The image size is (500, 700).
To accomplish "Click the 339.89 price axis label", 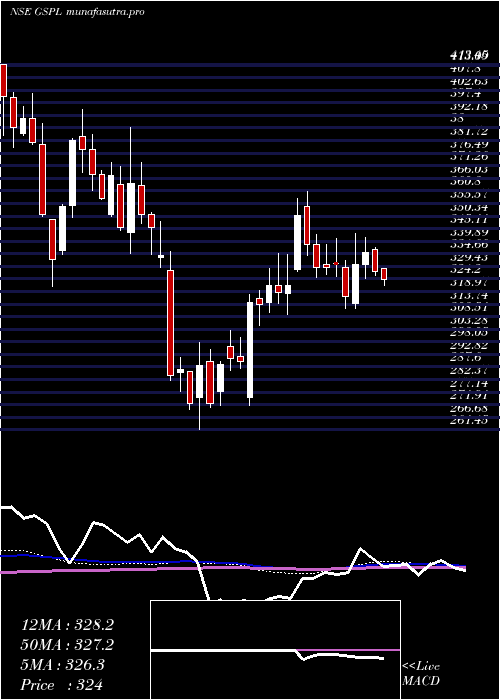I will tap(469, 233).
